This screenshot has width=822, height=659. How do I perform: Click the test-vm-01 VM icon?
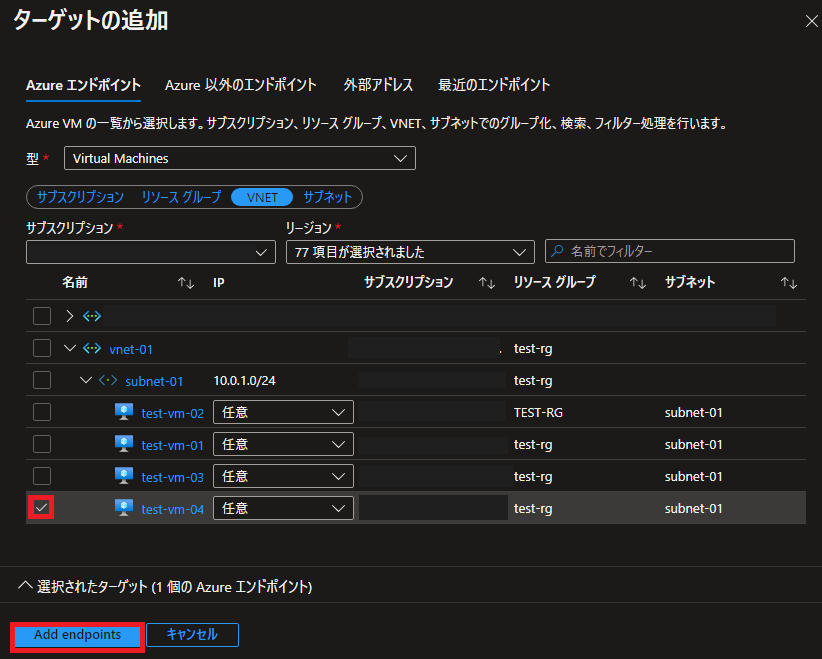tap(124, 444)
